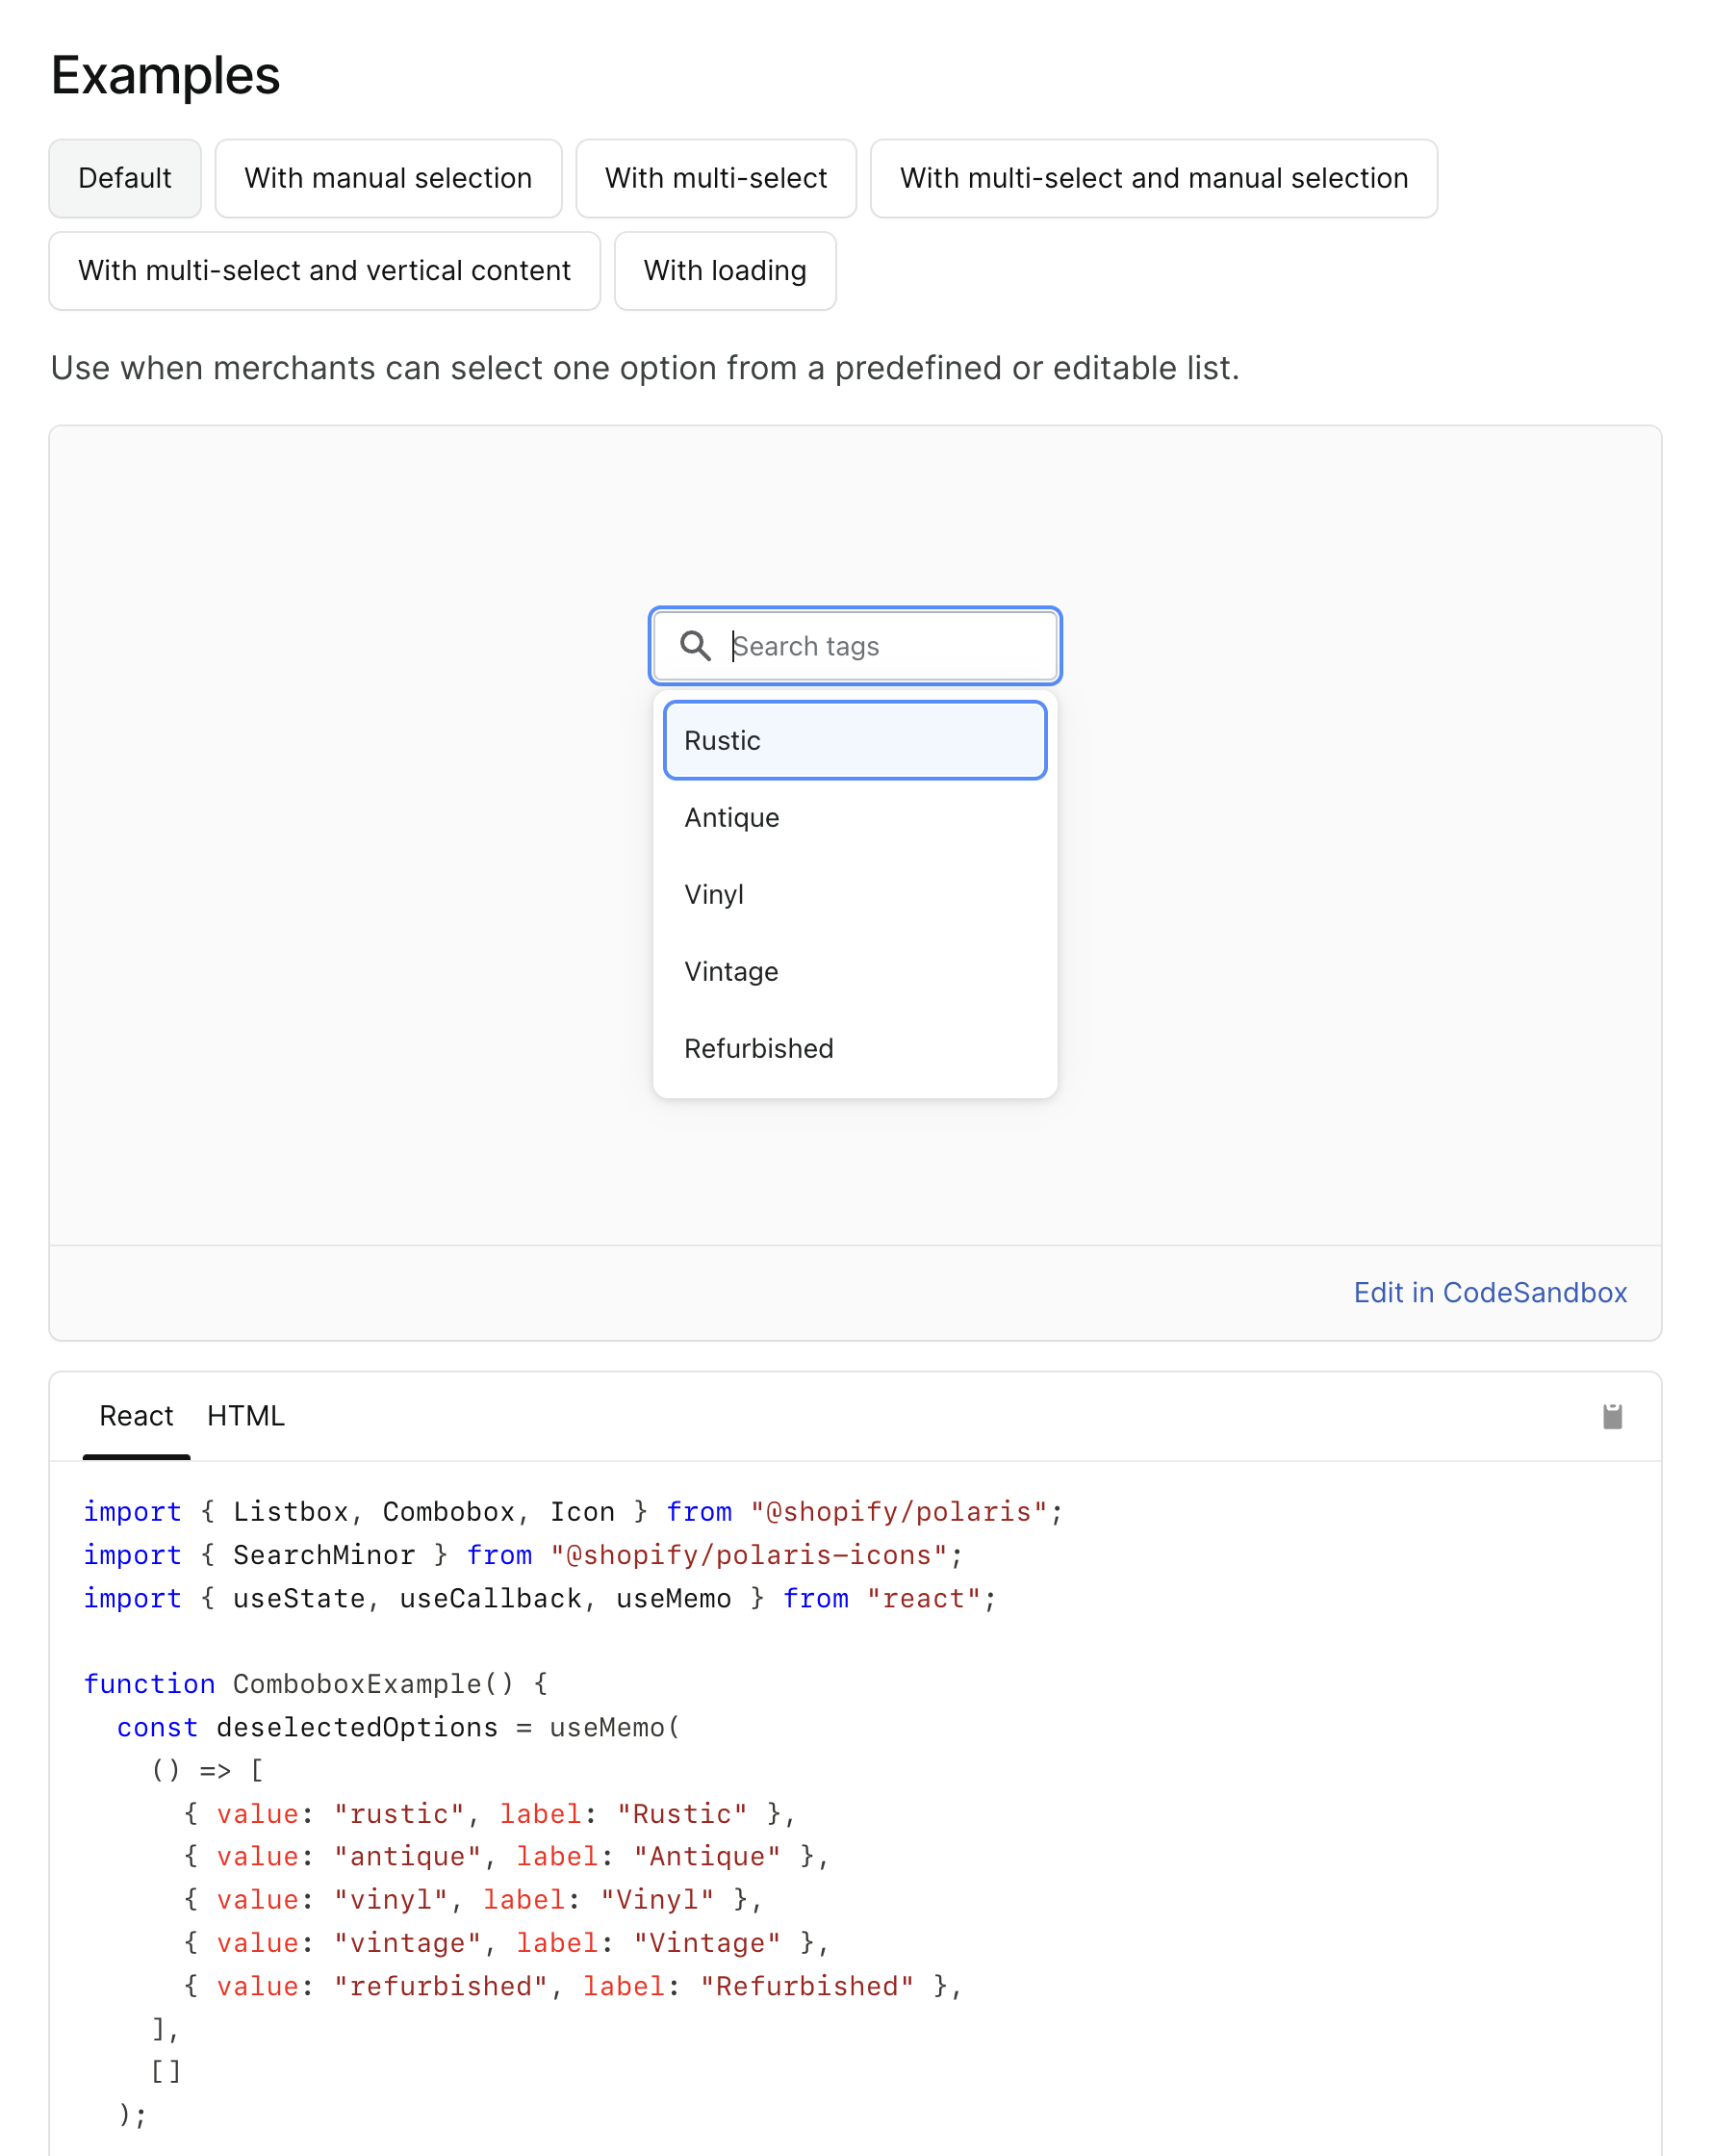
Task: Choose the 'Vintage' option in the listbox
Action: pos(854,971)
